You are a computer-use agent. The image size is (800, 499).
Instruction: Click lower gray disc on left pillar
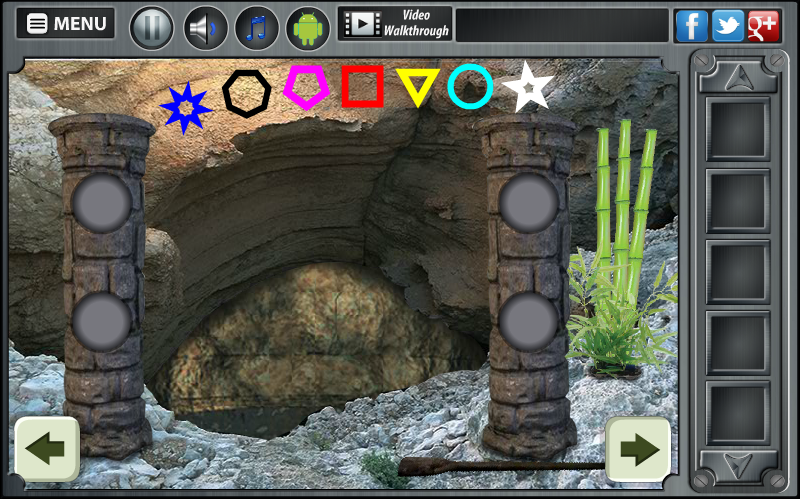102,322
